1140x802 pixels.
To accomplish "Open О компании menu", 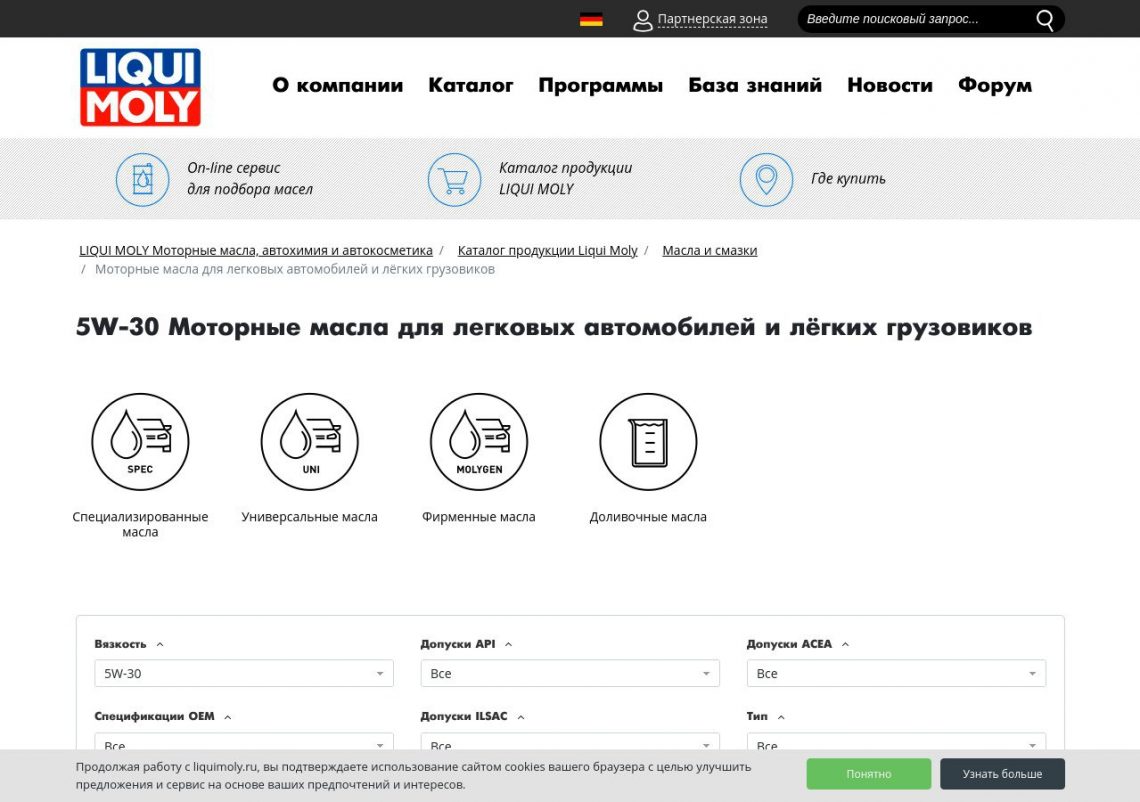I will [x=337, y=85].
